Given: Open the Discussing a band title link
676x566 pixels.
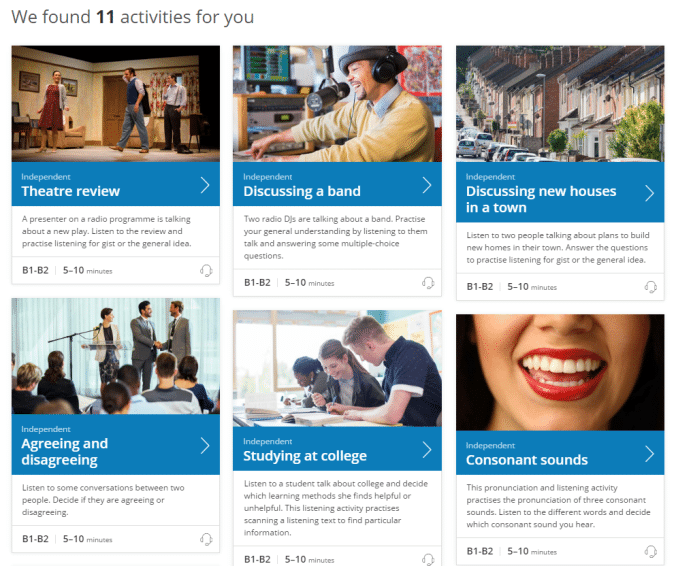Looking at the screenshot, I should point(302,191).
